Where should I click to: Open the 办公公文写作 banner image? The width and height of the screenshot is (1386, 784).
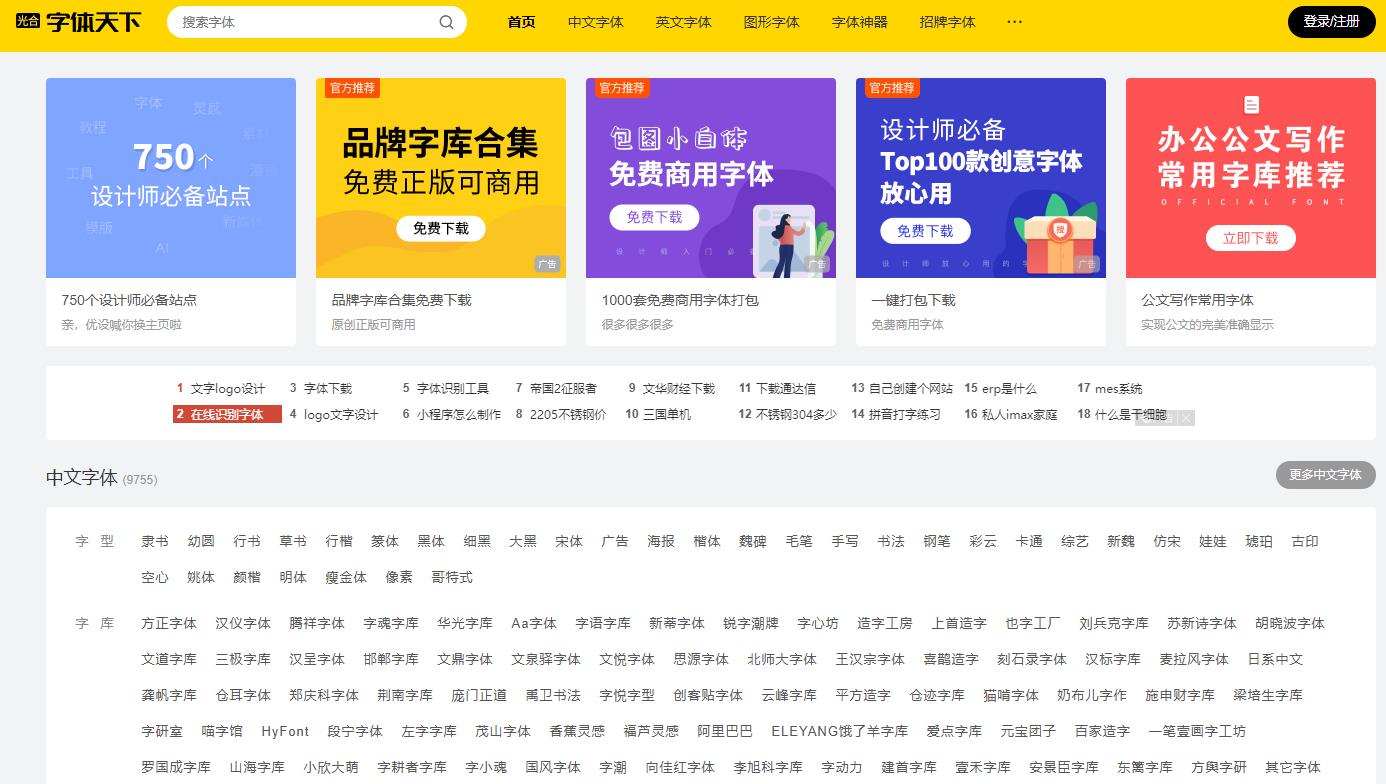(1251, 178)
